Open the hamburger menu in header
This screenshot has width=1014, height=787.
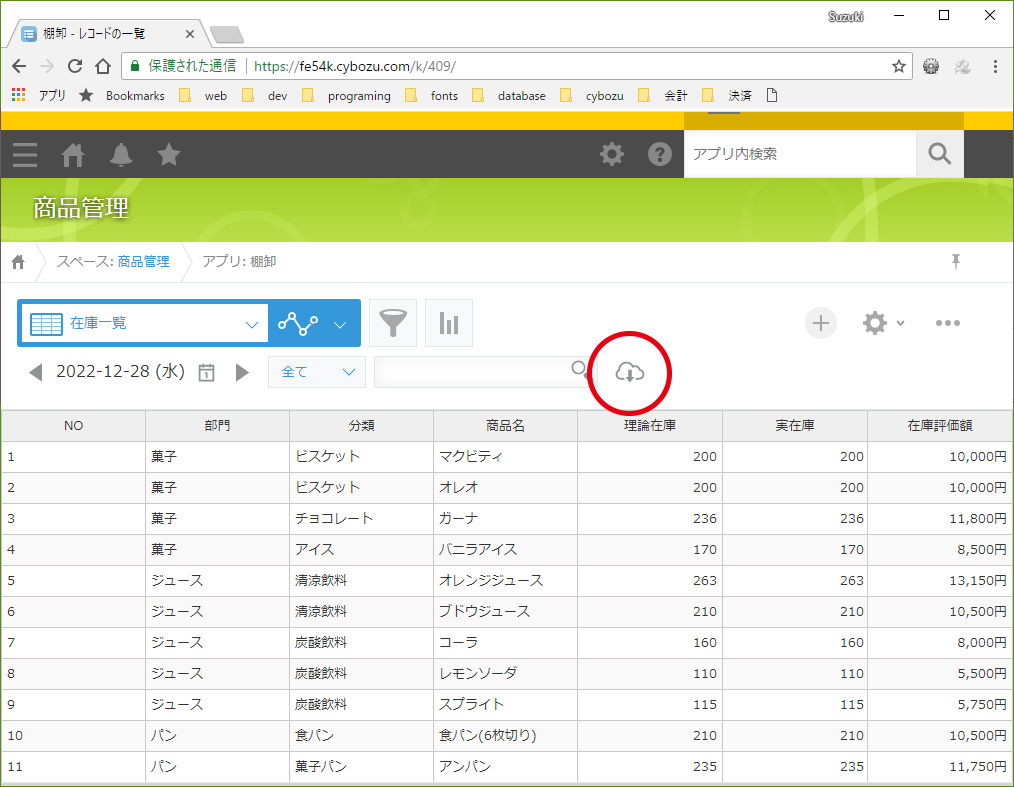(25, 155)
